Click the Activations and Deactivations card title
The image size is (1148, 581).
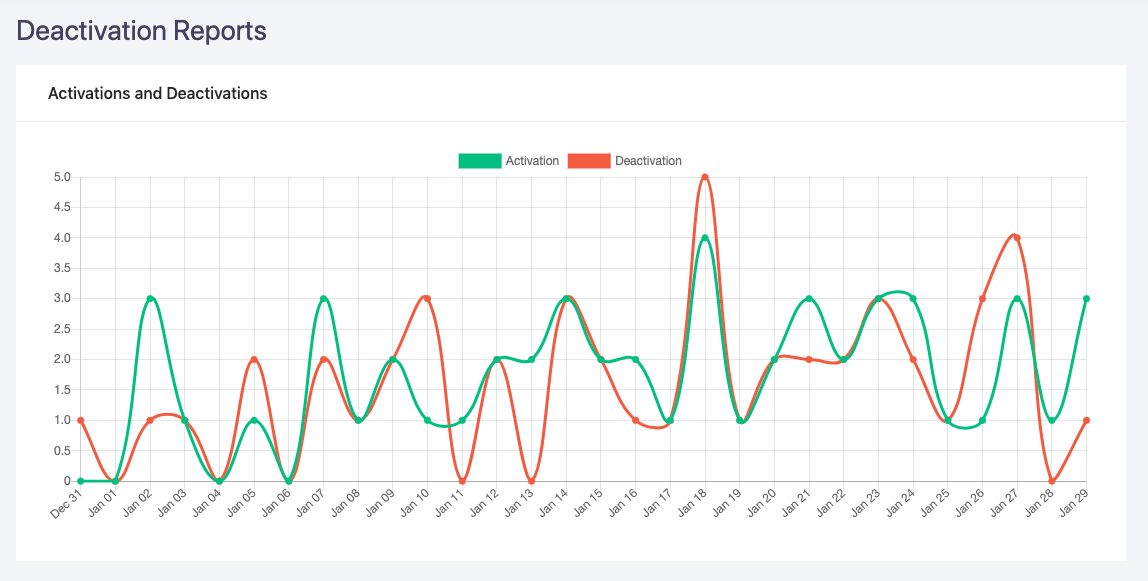(158, 93)
